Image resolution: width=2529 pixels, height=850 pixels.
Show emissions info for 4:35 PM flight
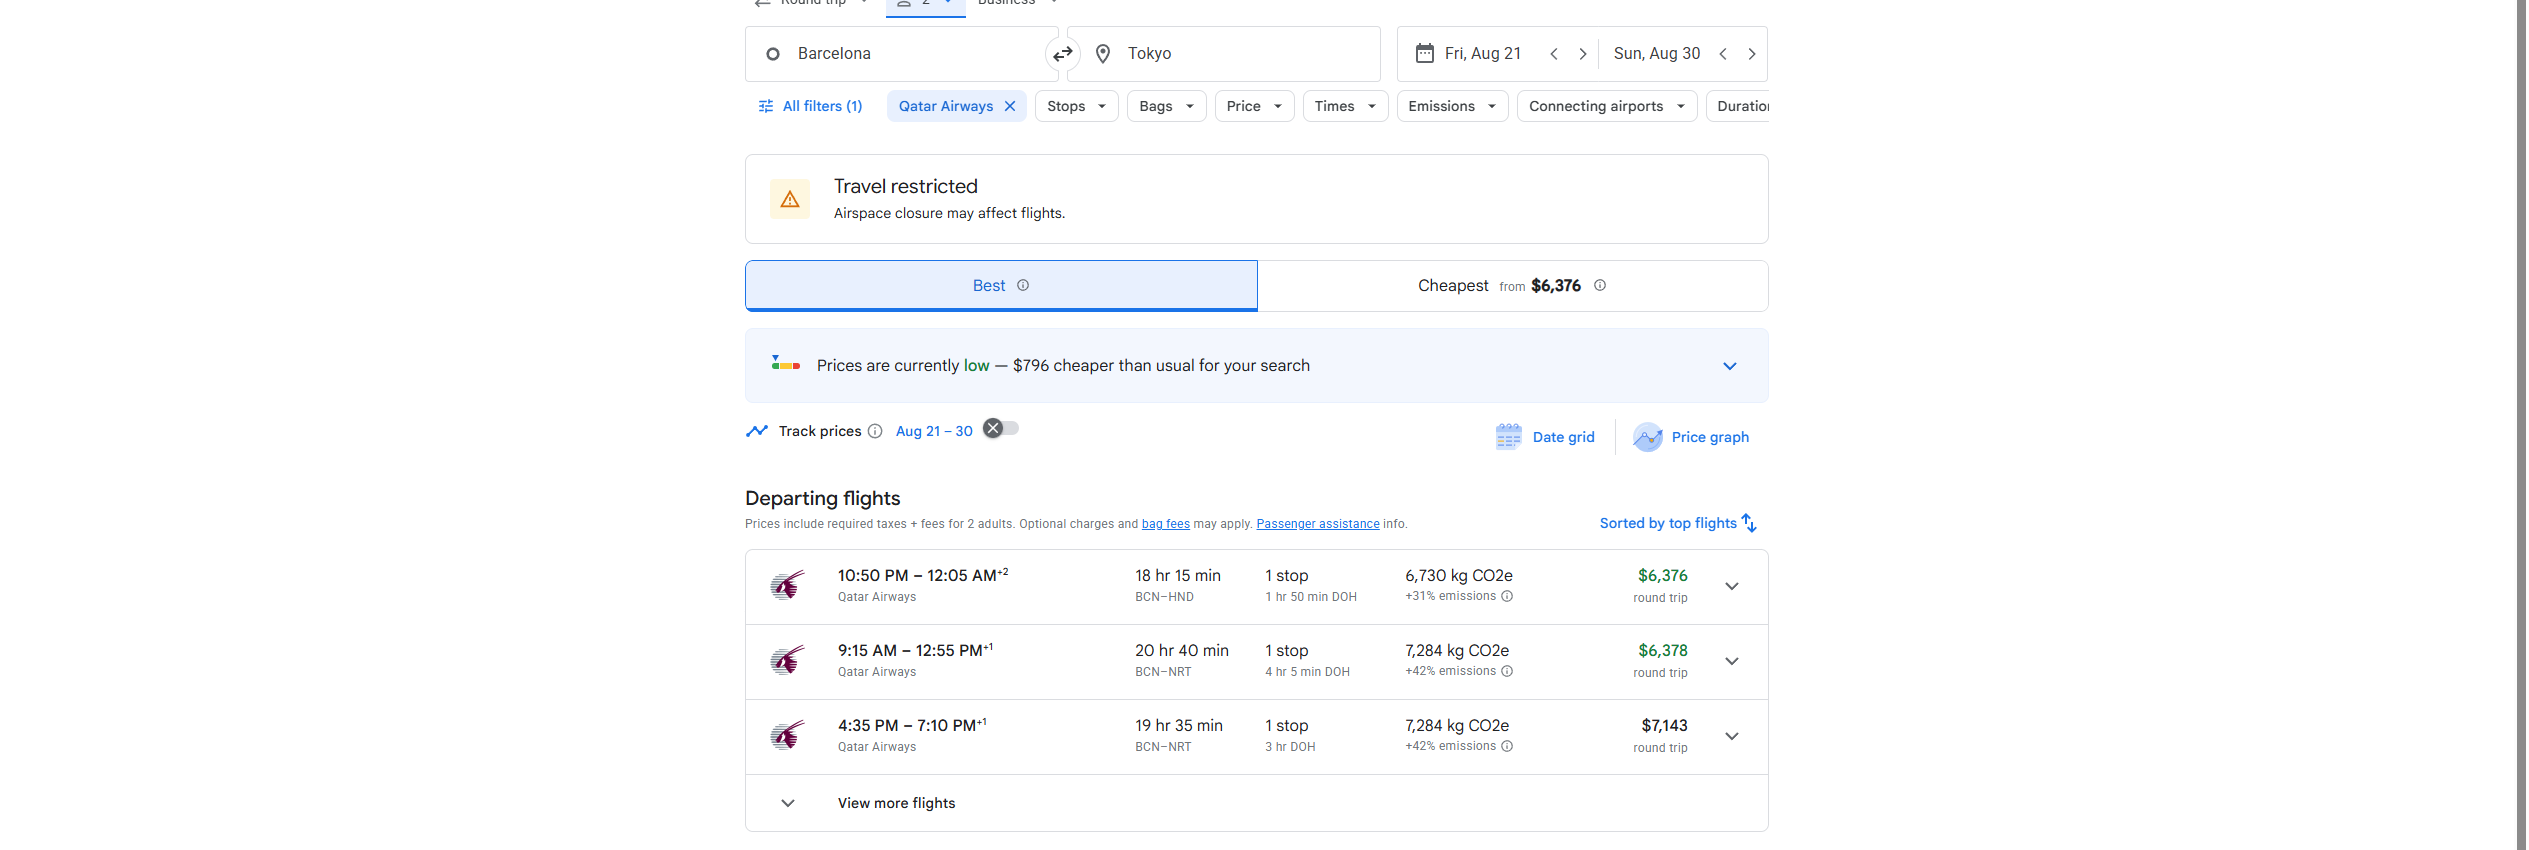[1507, 746]
